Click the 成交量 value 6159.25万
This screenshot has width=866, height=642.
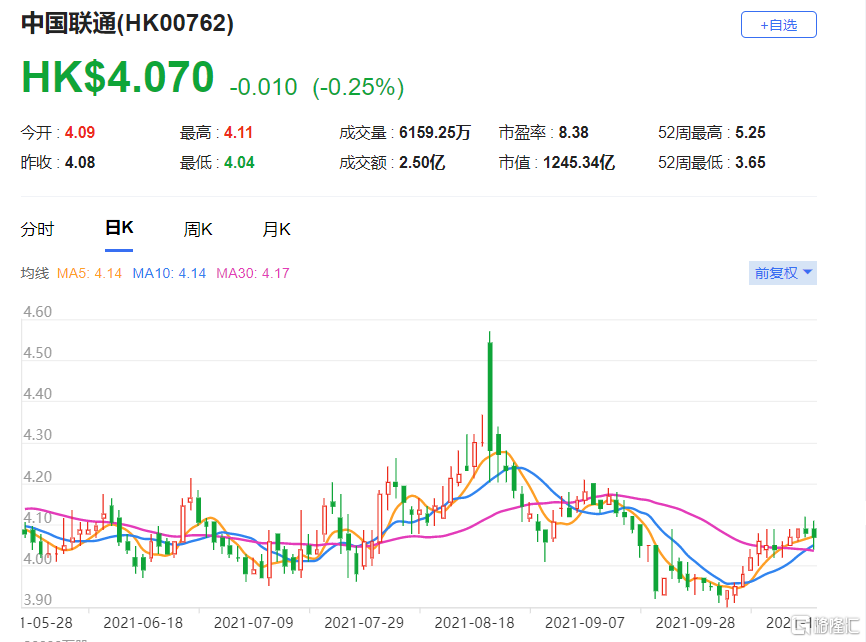[x=435, y=132]
